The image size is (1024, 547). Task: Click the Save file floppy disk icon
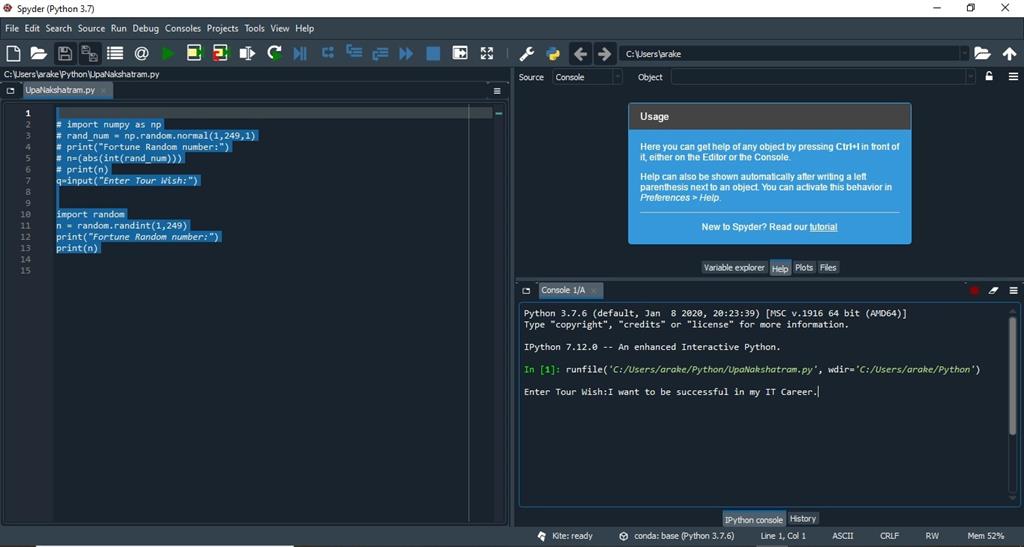[x=65, y=53]
